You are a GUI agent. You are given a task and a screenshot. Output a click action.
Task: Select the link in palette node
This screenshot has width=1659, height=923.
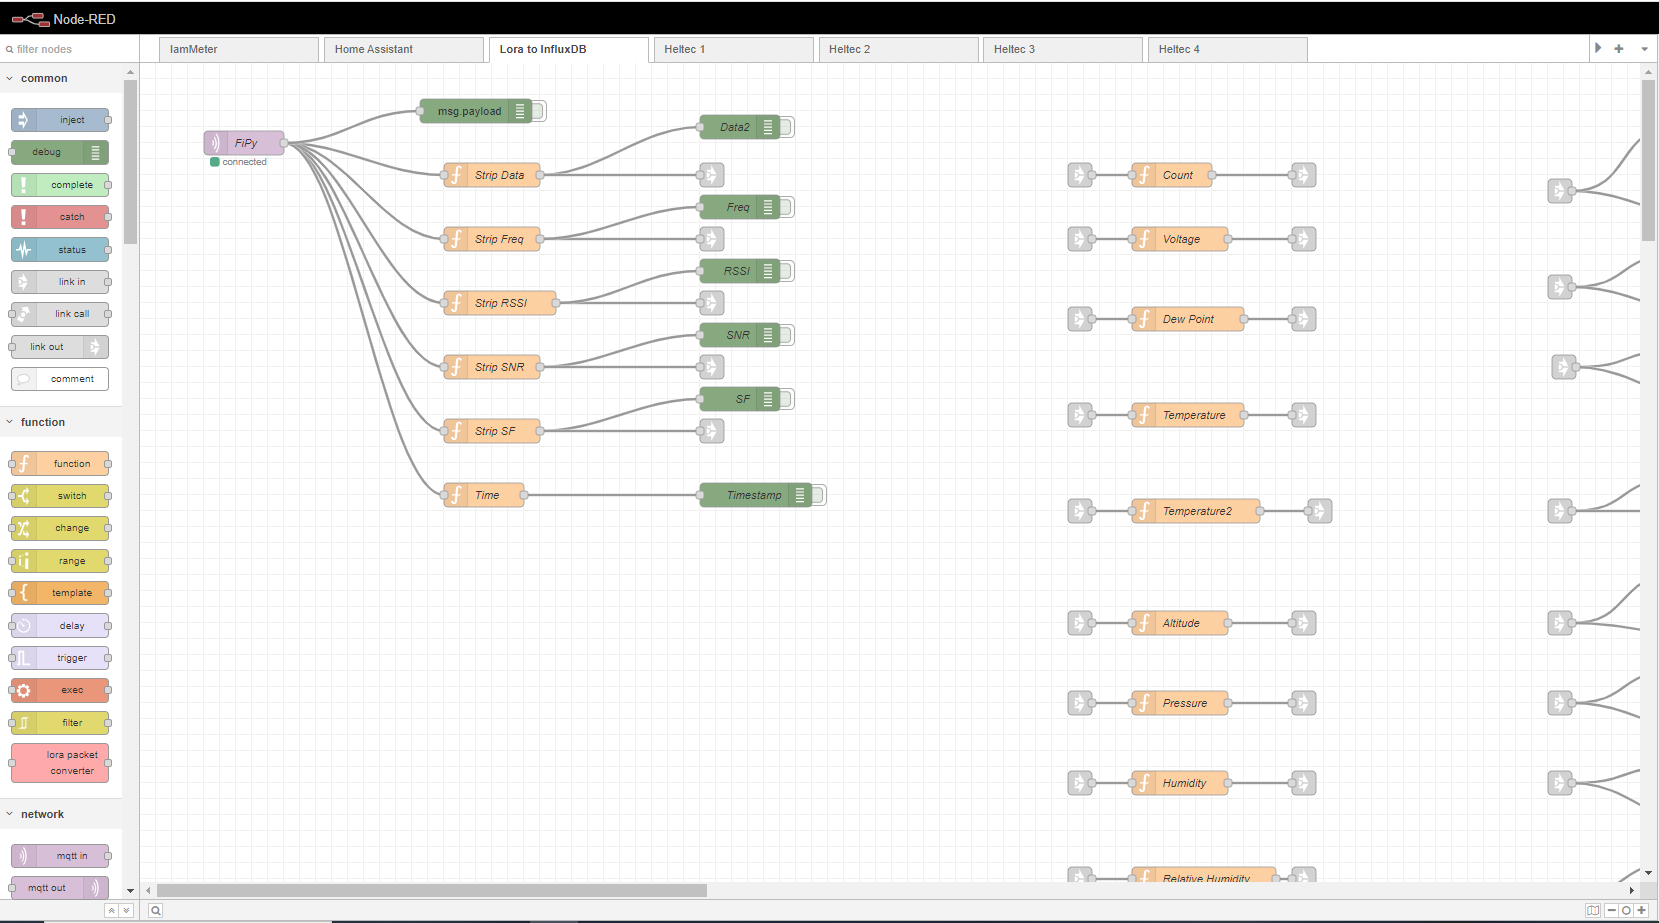click(60, 282)
